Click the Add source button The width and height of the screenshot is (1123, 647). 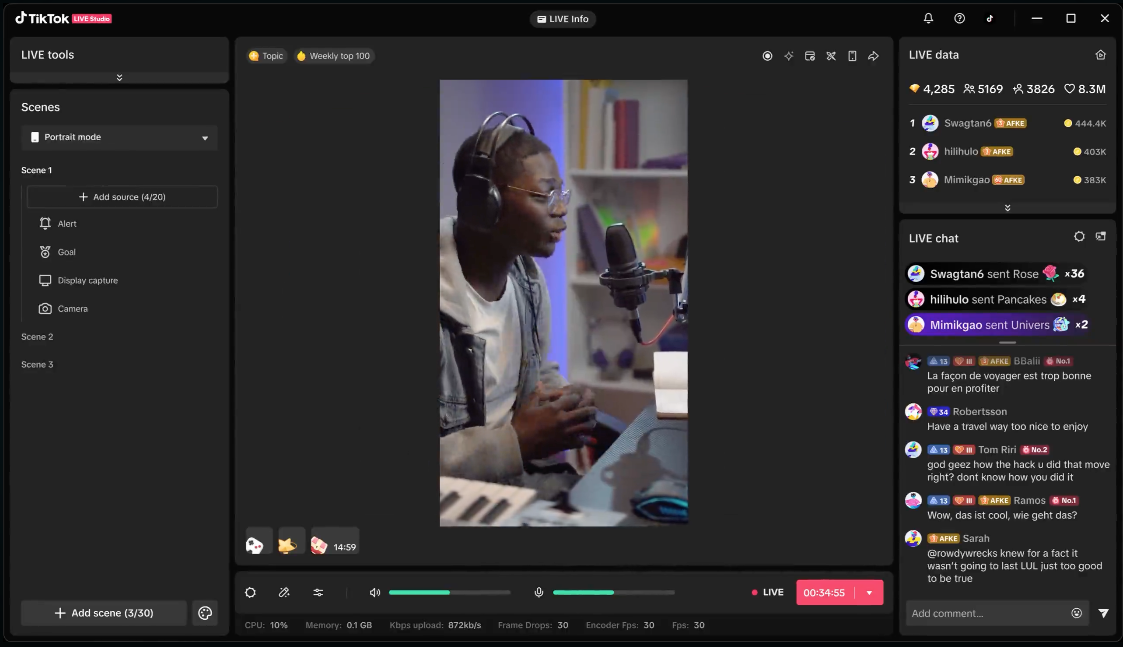(121, 196)
